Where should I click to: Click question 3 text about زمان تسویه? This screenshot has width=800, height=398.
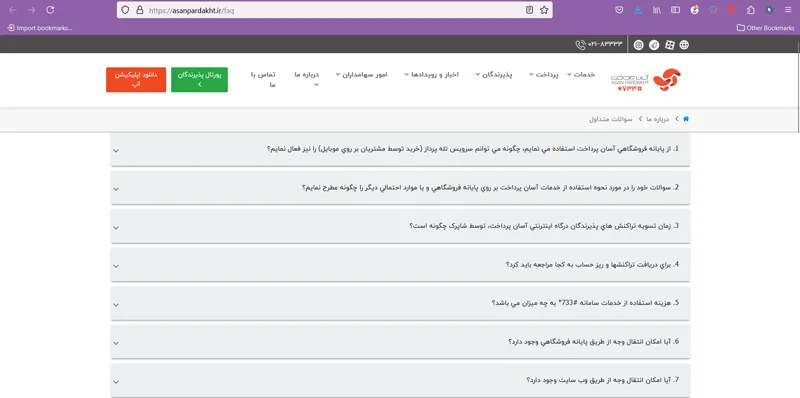pos(544,226)
